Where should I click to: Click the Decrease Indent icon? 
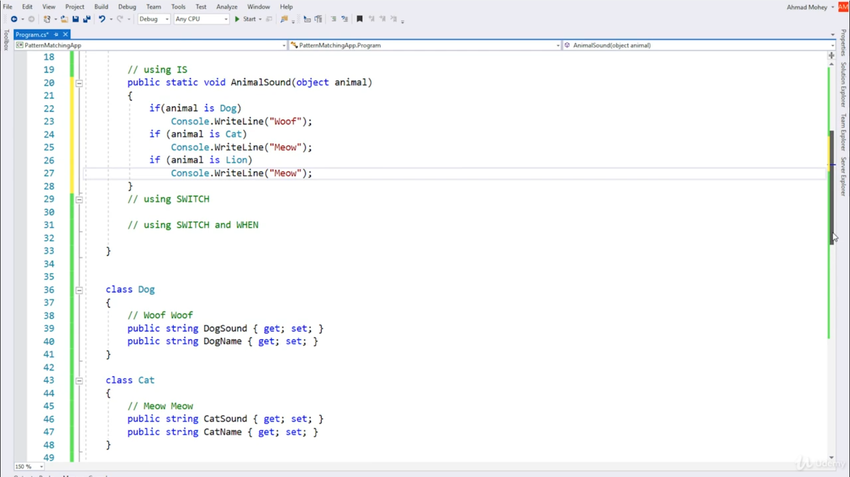pos(333,19)
